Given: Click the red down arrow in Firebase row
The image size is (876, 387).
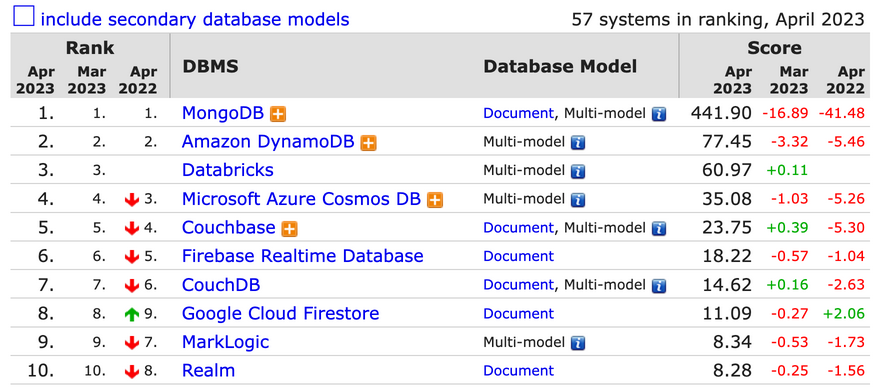Looking at the screenshot, I should click(x=132, y=256).
